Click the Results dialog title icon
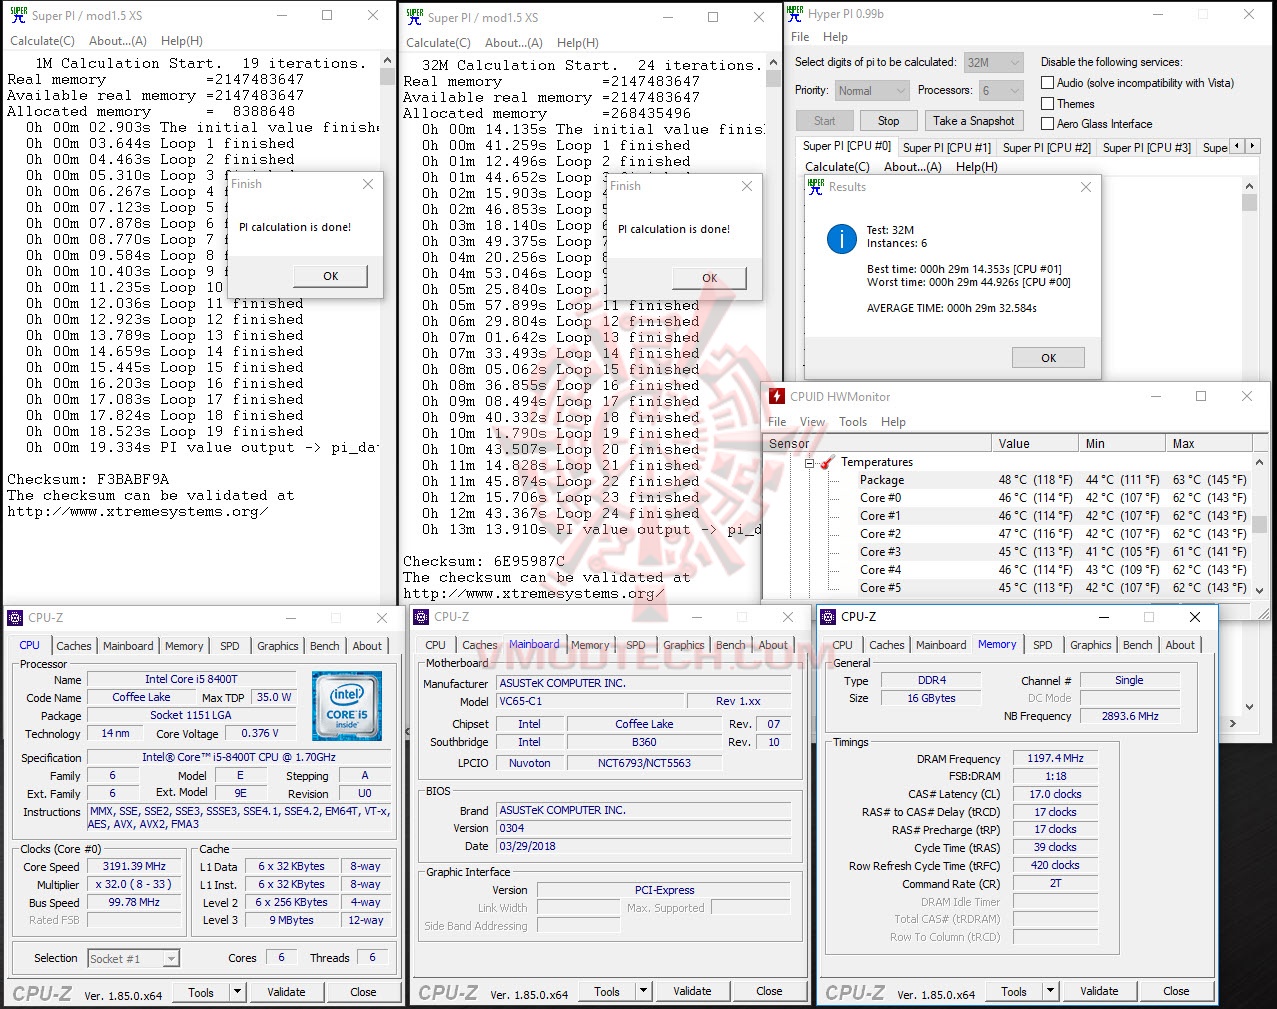Screen dimensions: 1277x1009 coord(815,187)
